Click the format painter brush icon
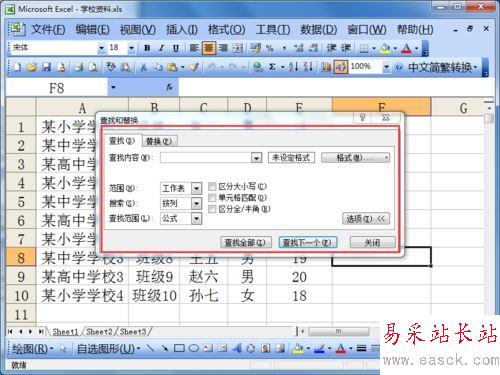This screenshot has width=500, height=375. click(x=194, y=67)
